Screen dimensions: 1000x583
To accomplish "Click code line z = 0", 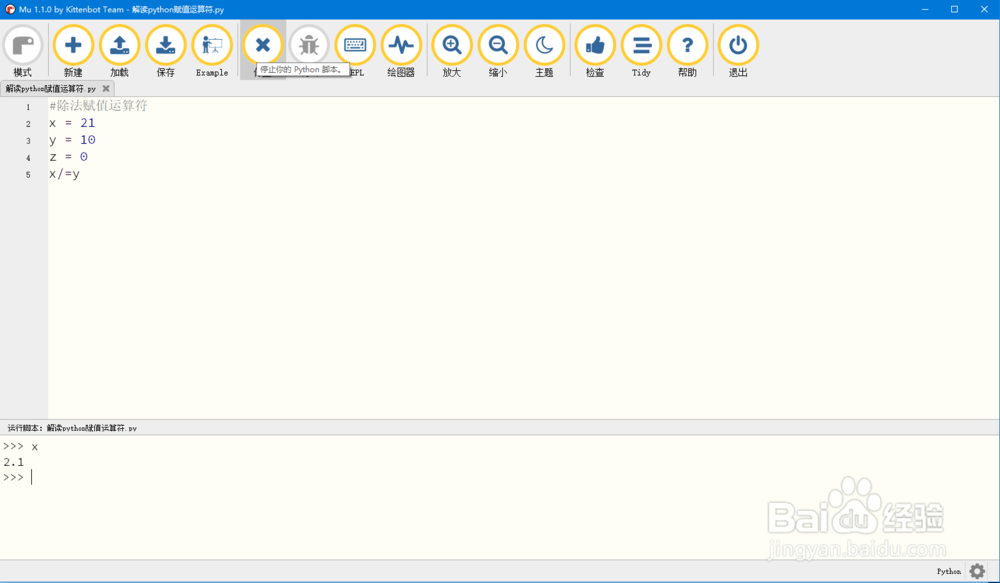I will coord(68,157).
